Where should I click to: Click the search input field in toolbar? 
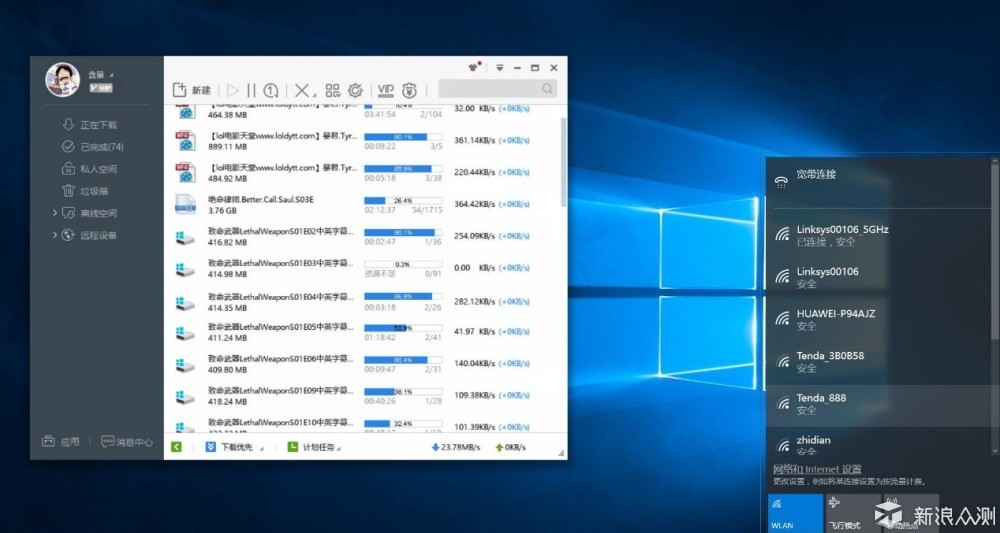tap(497, 89)
